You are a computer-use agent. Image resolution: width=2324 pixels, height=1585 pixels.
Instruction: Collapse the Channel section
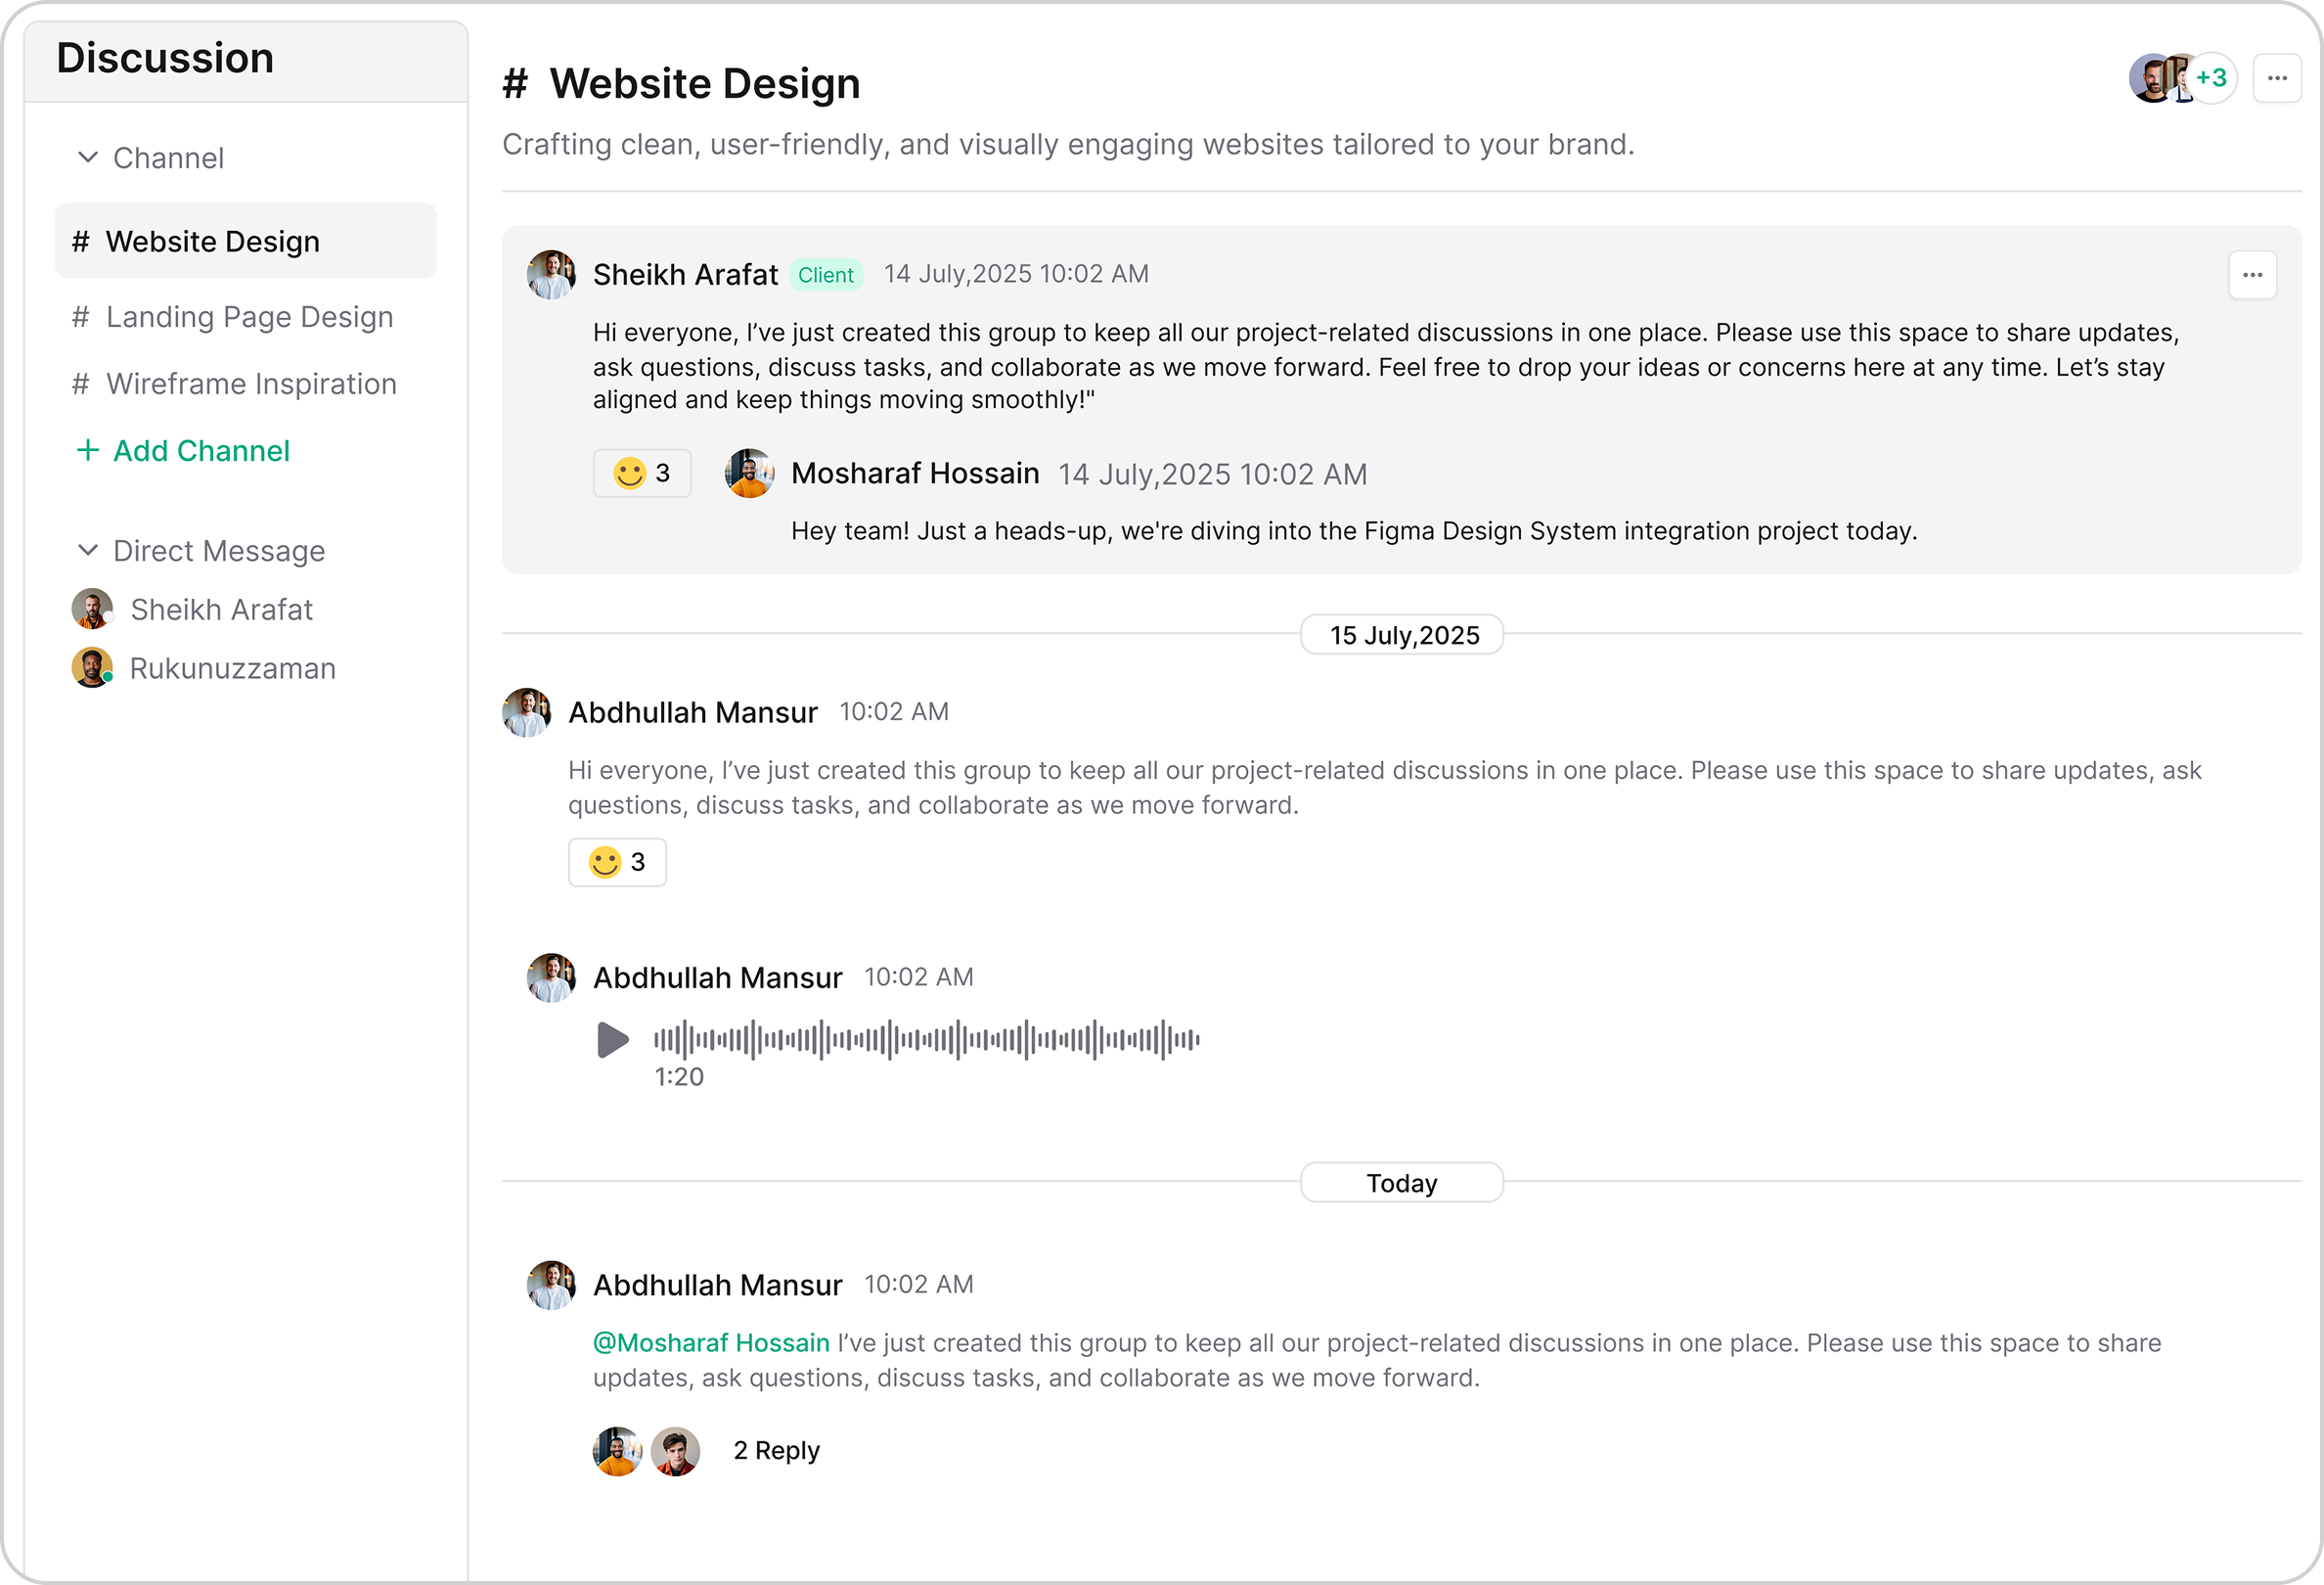(x=87, y=157)
